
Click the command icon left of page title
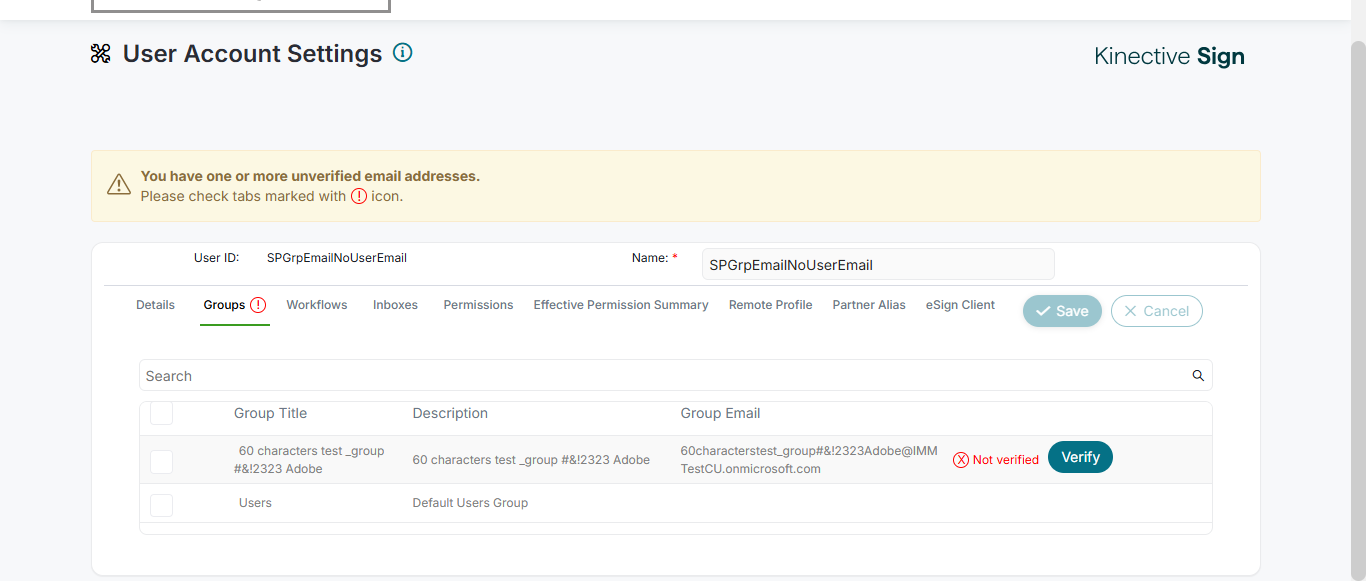click(100, 54)
